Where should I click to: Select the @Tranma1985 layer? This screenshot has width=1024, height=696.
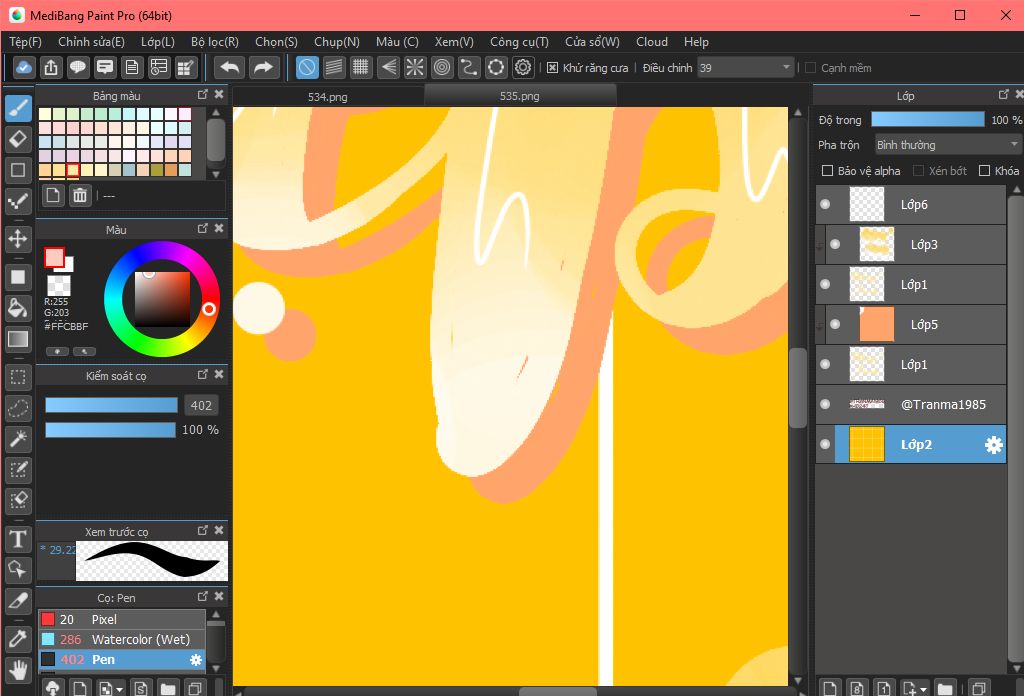pyautogui.click(x=911, y=404)
